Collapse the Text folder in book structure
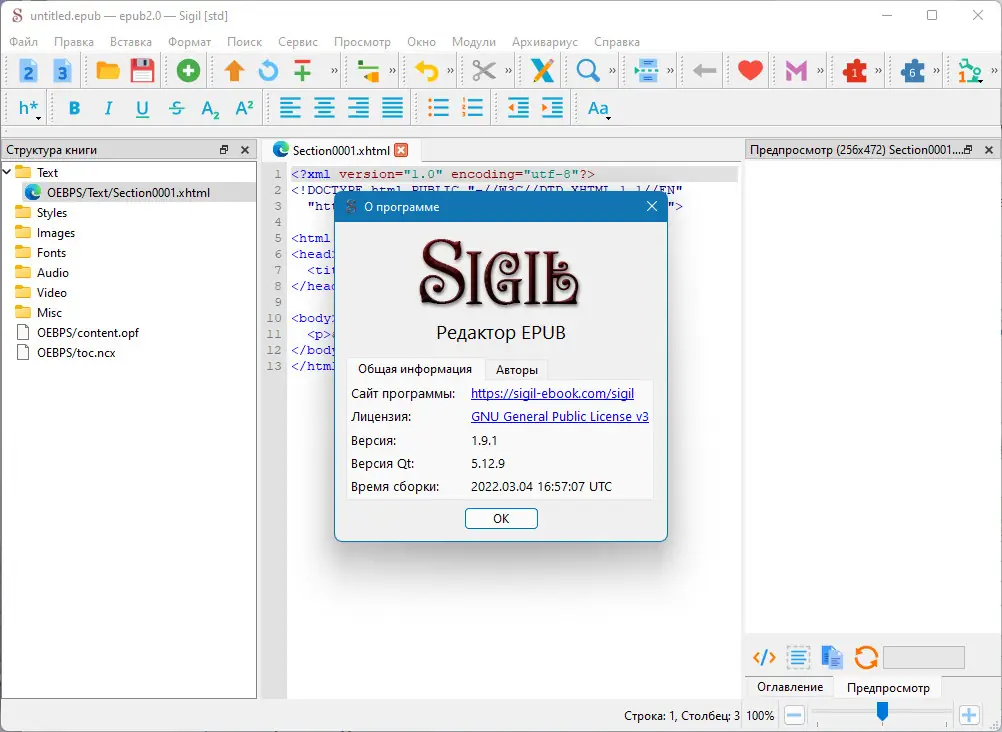 click(7, 171)
